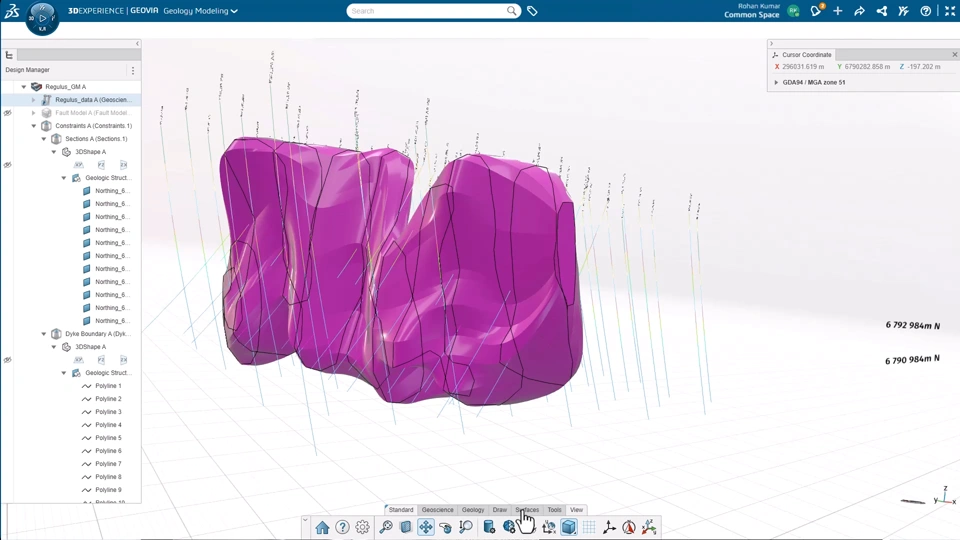Switch to the Tools toolbar tab

[554, 509]
